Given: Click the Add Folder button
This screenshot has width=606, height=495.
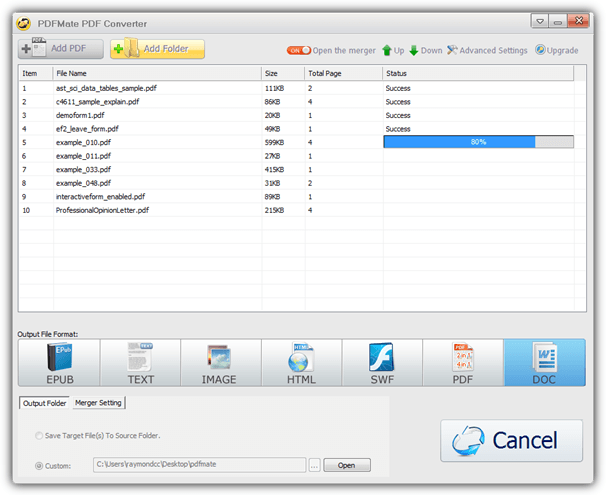Looking at the screenshot, I should click(x=157, y=49).
